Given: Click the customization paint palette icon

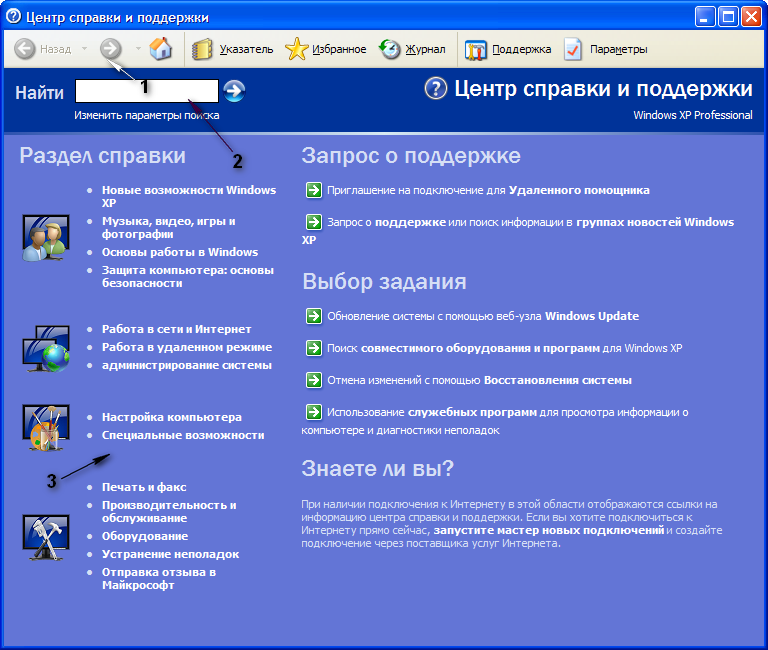Looking at the screenshot, I should tap(46, 427).
